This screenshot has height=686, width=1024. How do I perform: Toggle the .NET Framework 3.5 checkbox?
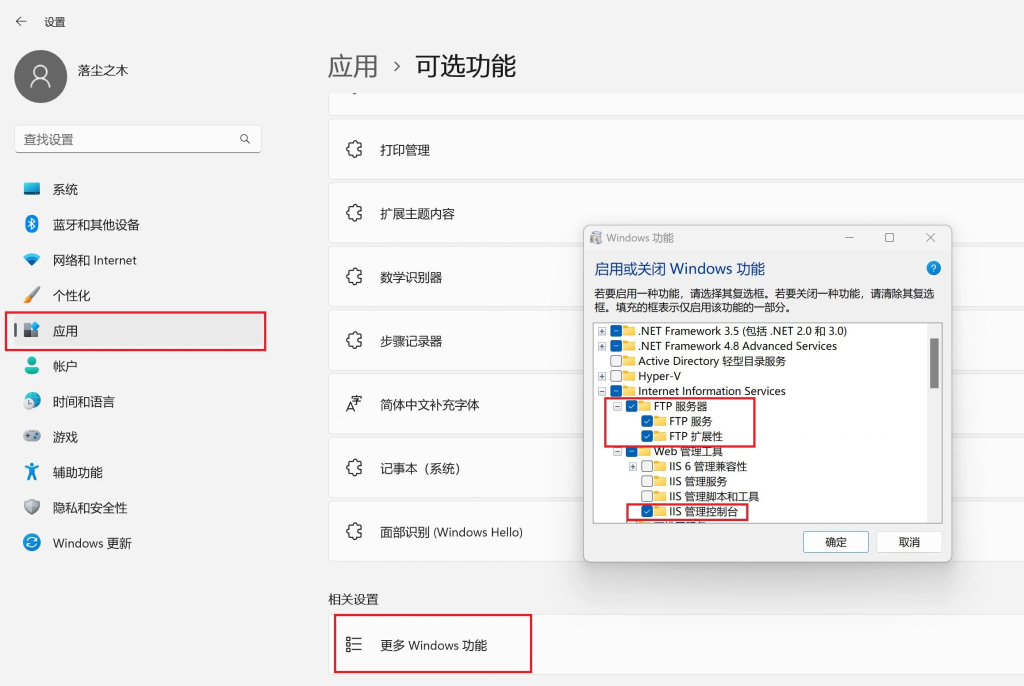[616, 331]
